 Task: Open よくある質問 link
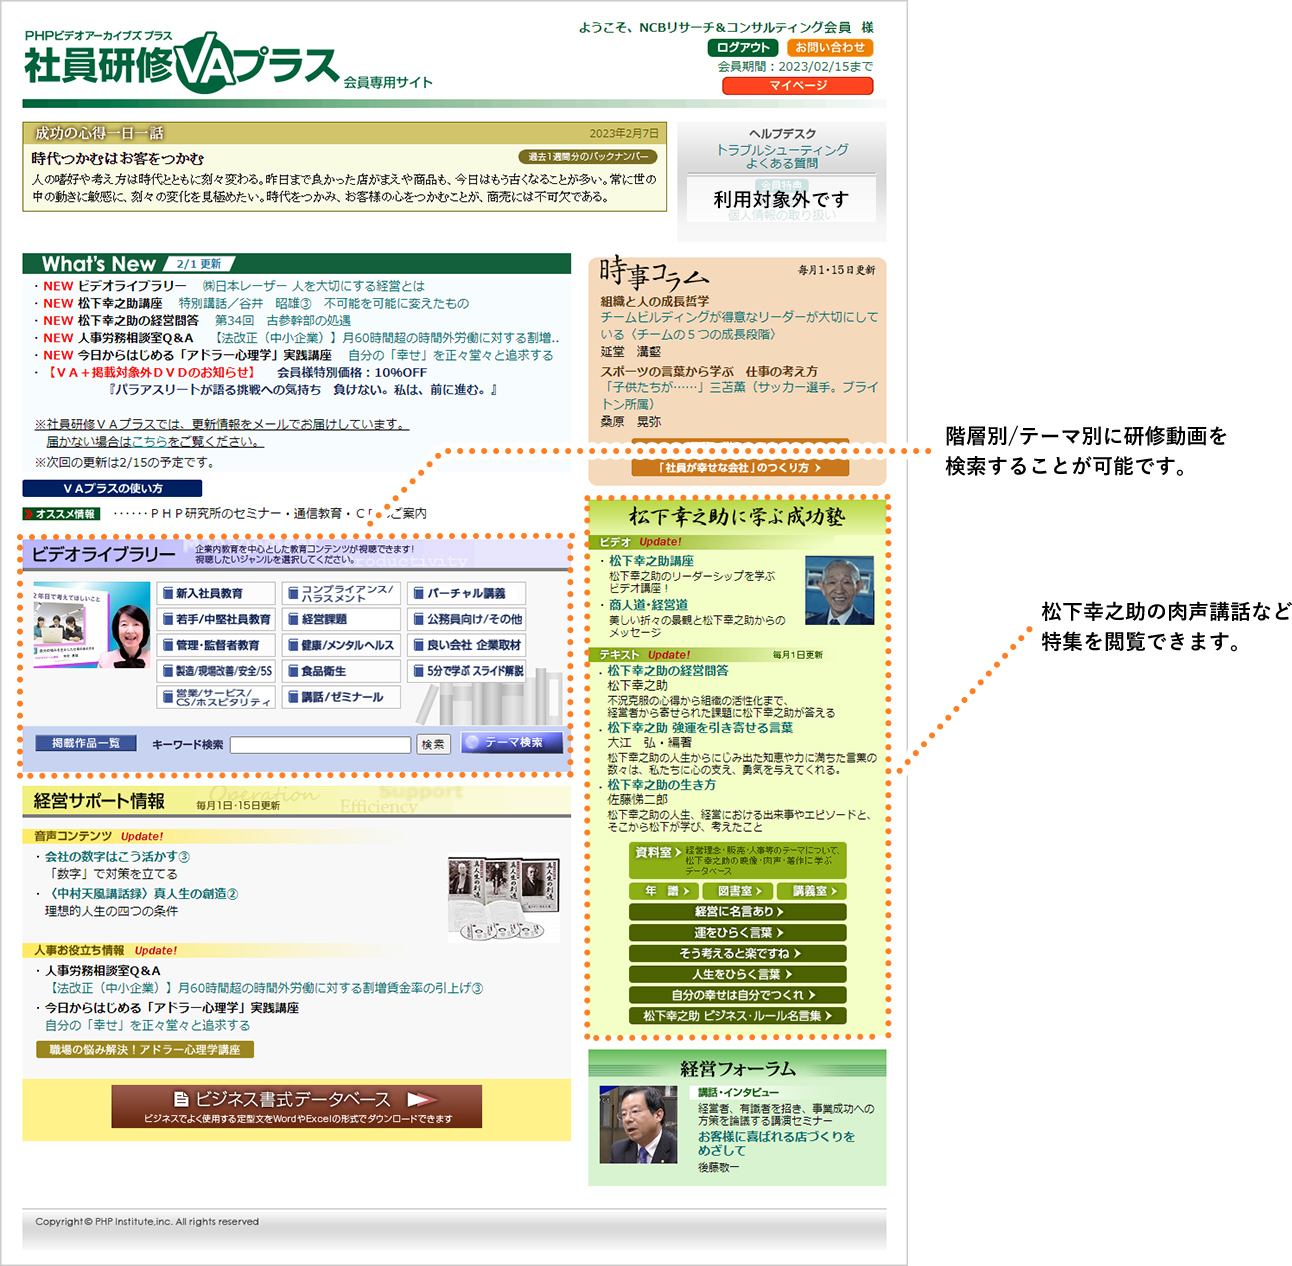click(782, 164)
